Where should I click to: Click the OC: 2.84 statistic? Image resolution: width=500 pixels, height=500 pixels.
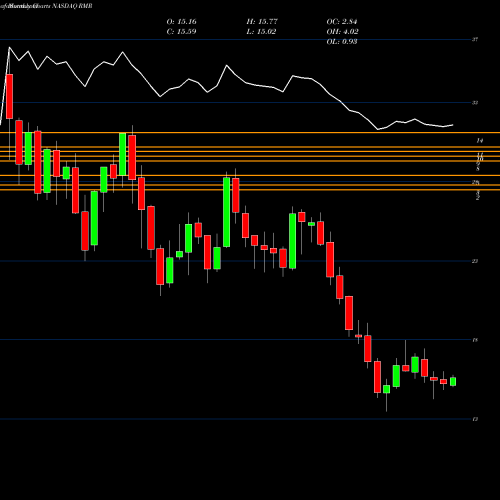342,22
